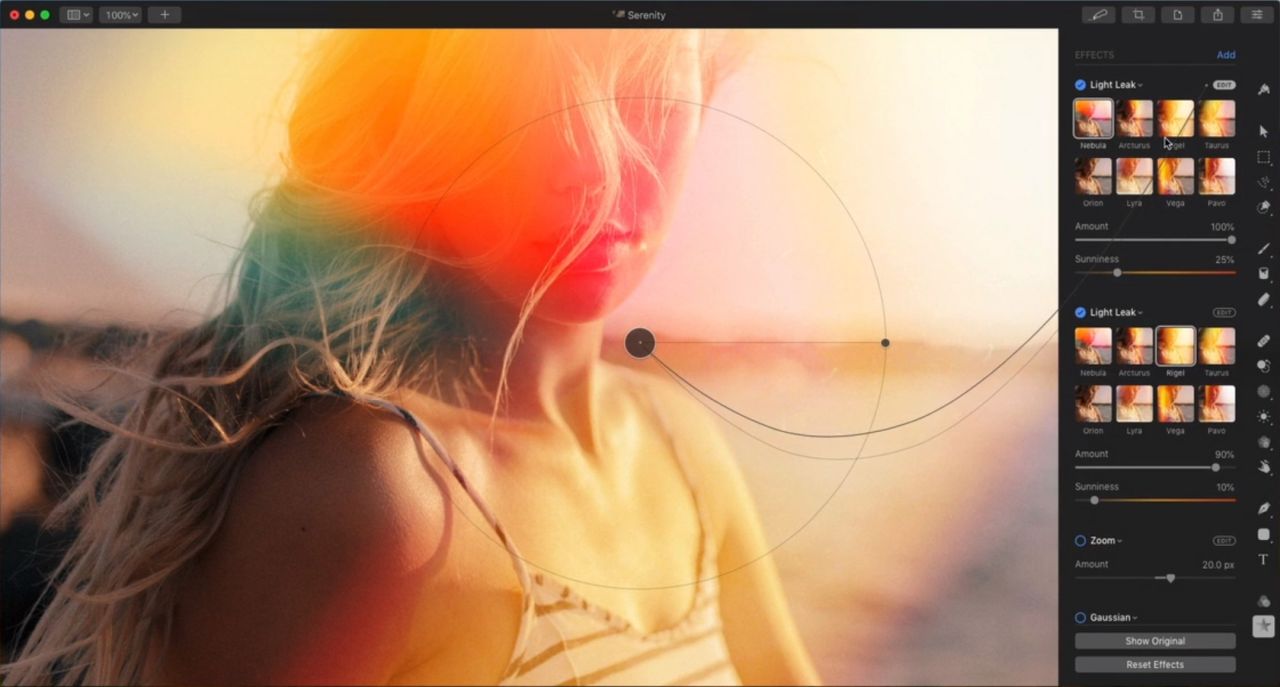
Task: Select the Paint brush tool
Action: (x=1263, y=248)
